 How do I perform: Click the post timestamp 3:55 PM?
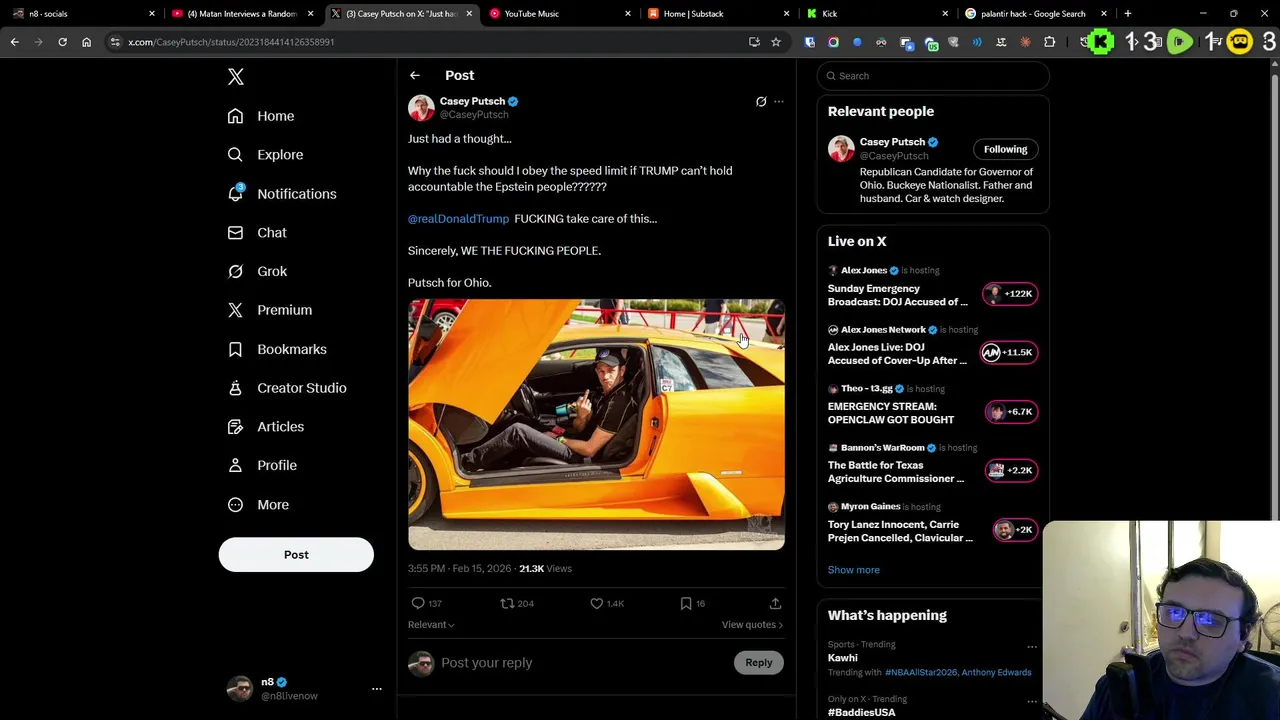pos(459,569)
